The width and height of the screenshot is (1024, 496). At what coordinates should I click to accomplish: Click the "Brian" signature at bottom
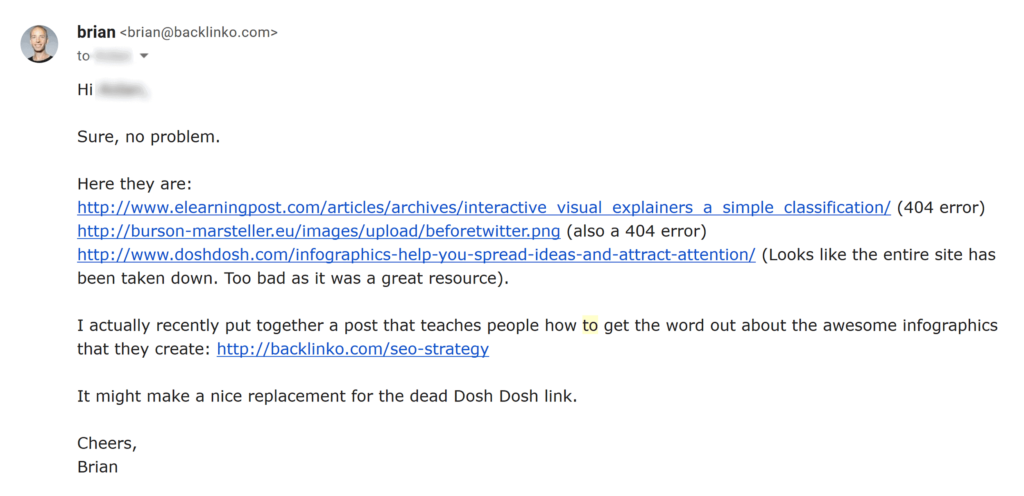point(97,466)
